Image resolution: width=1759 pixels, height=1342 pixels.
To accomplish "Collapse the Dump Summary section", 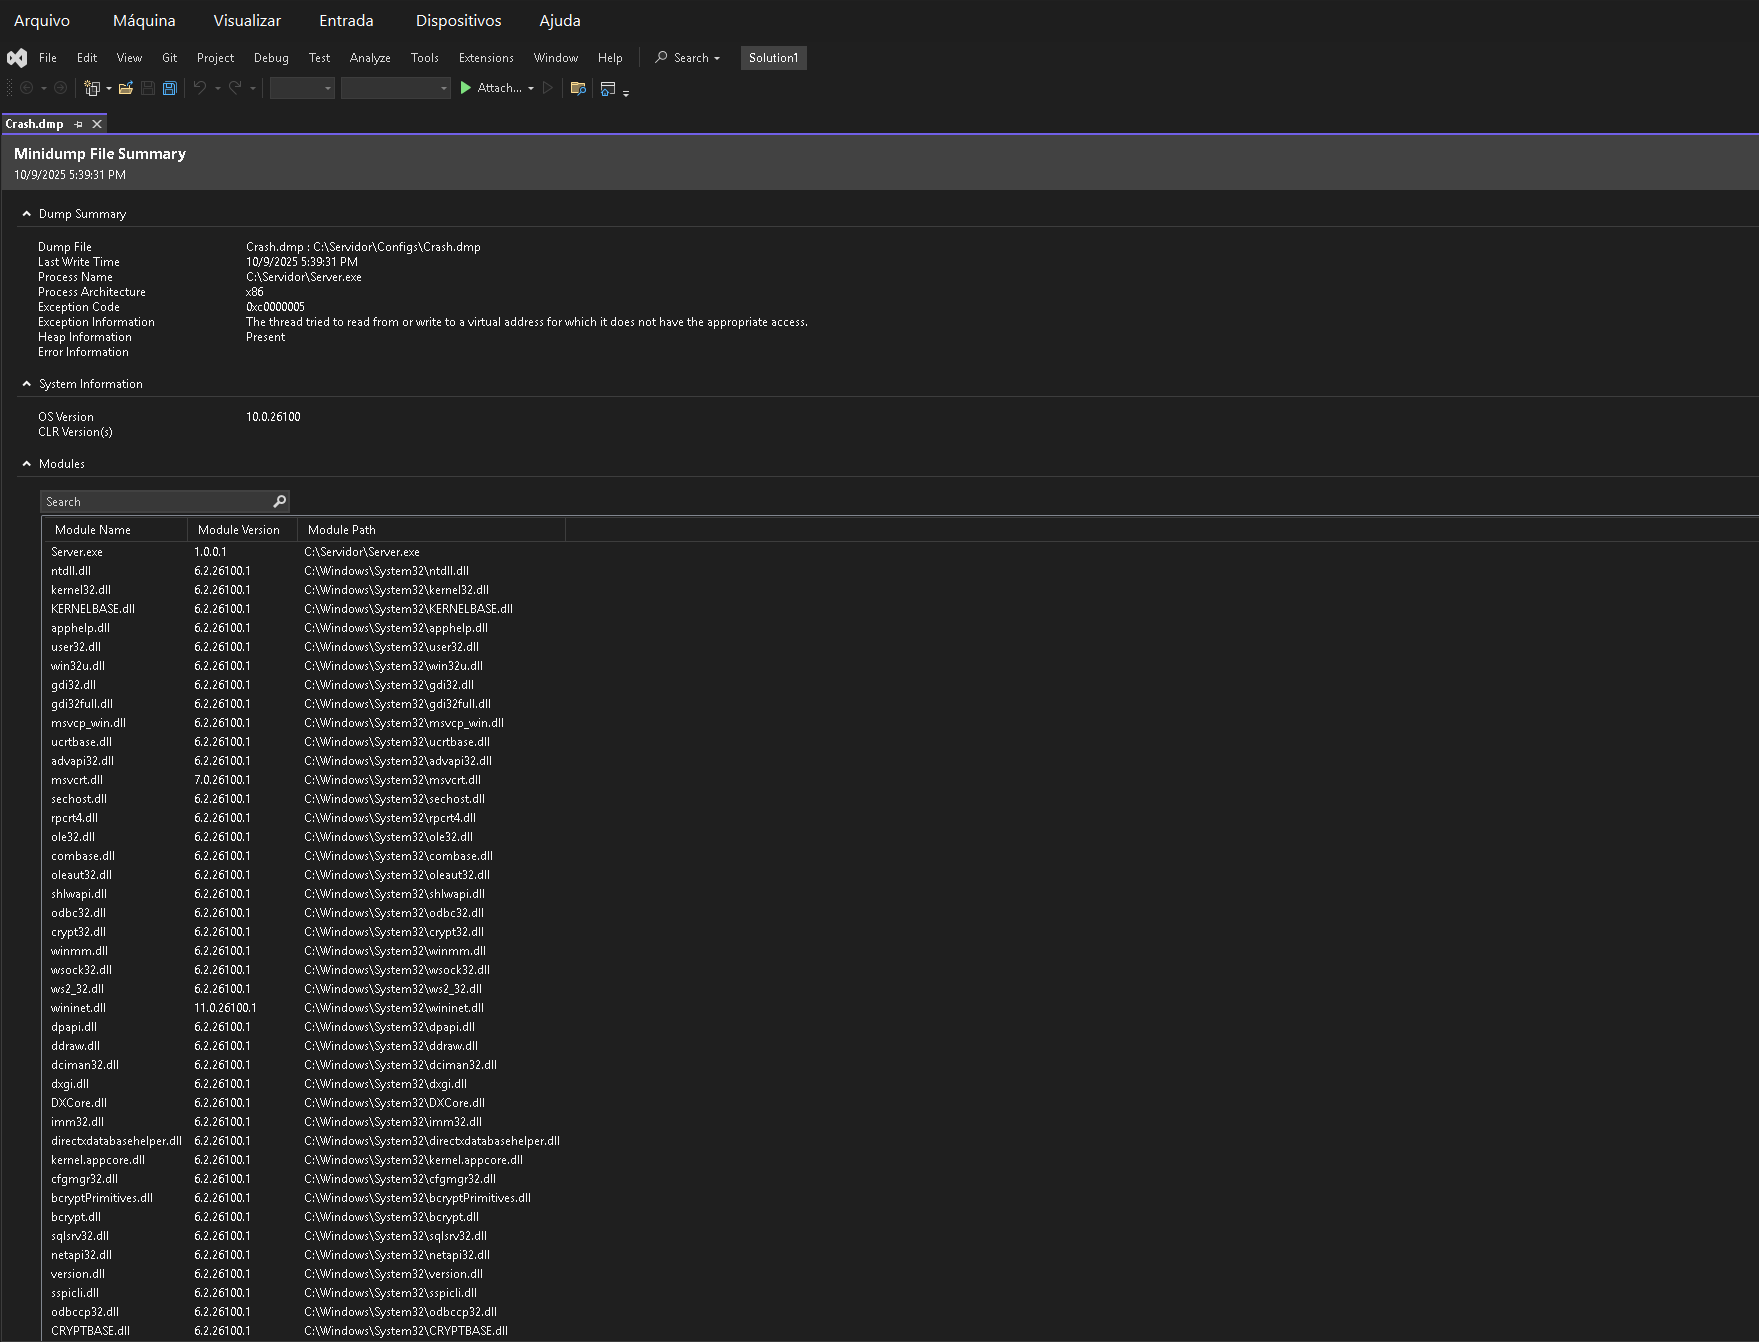I will point(27,214).
